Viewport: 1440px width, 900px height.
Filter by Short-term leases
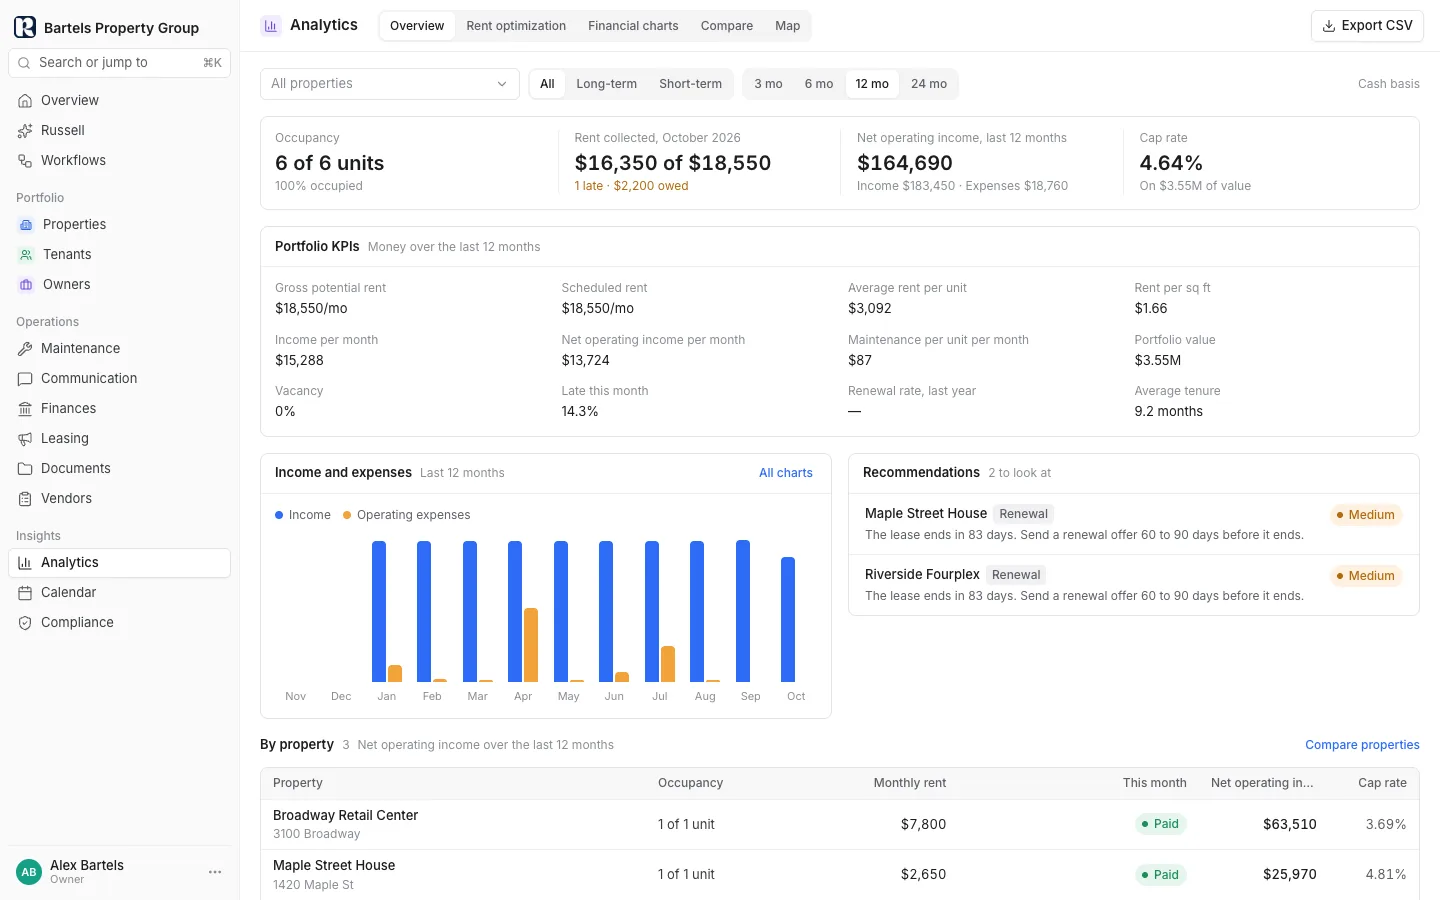[x=690, y=84]
